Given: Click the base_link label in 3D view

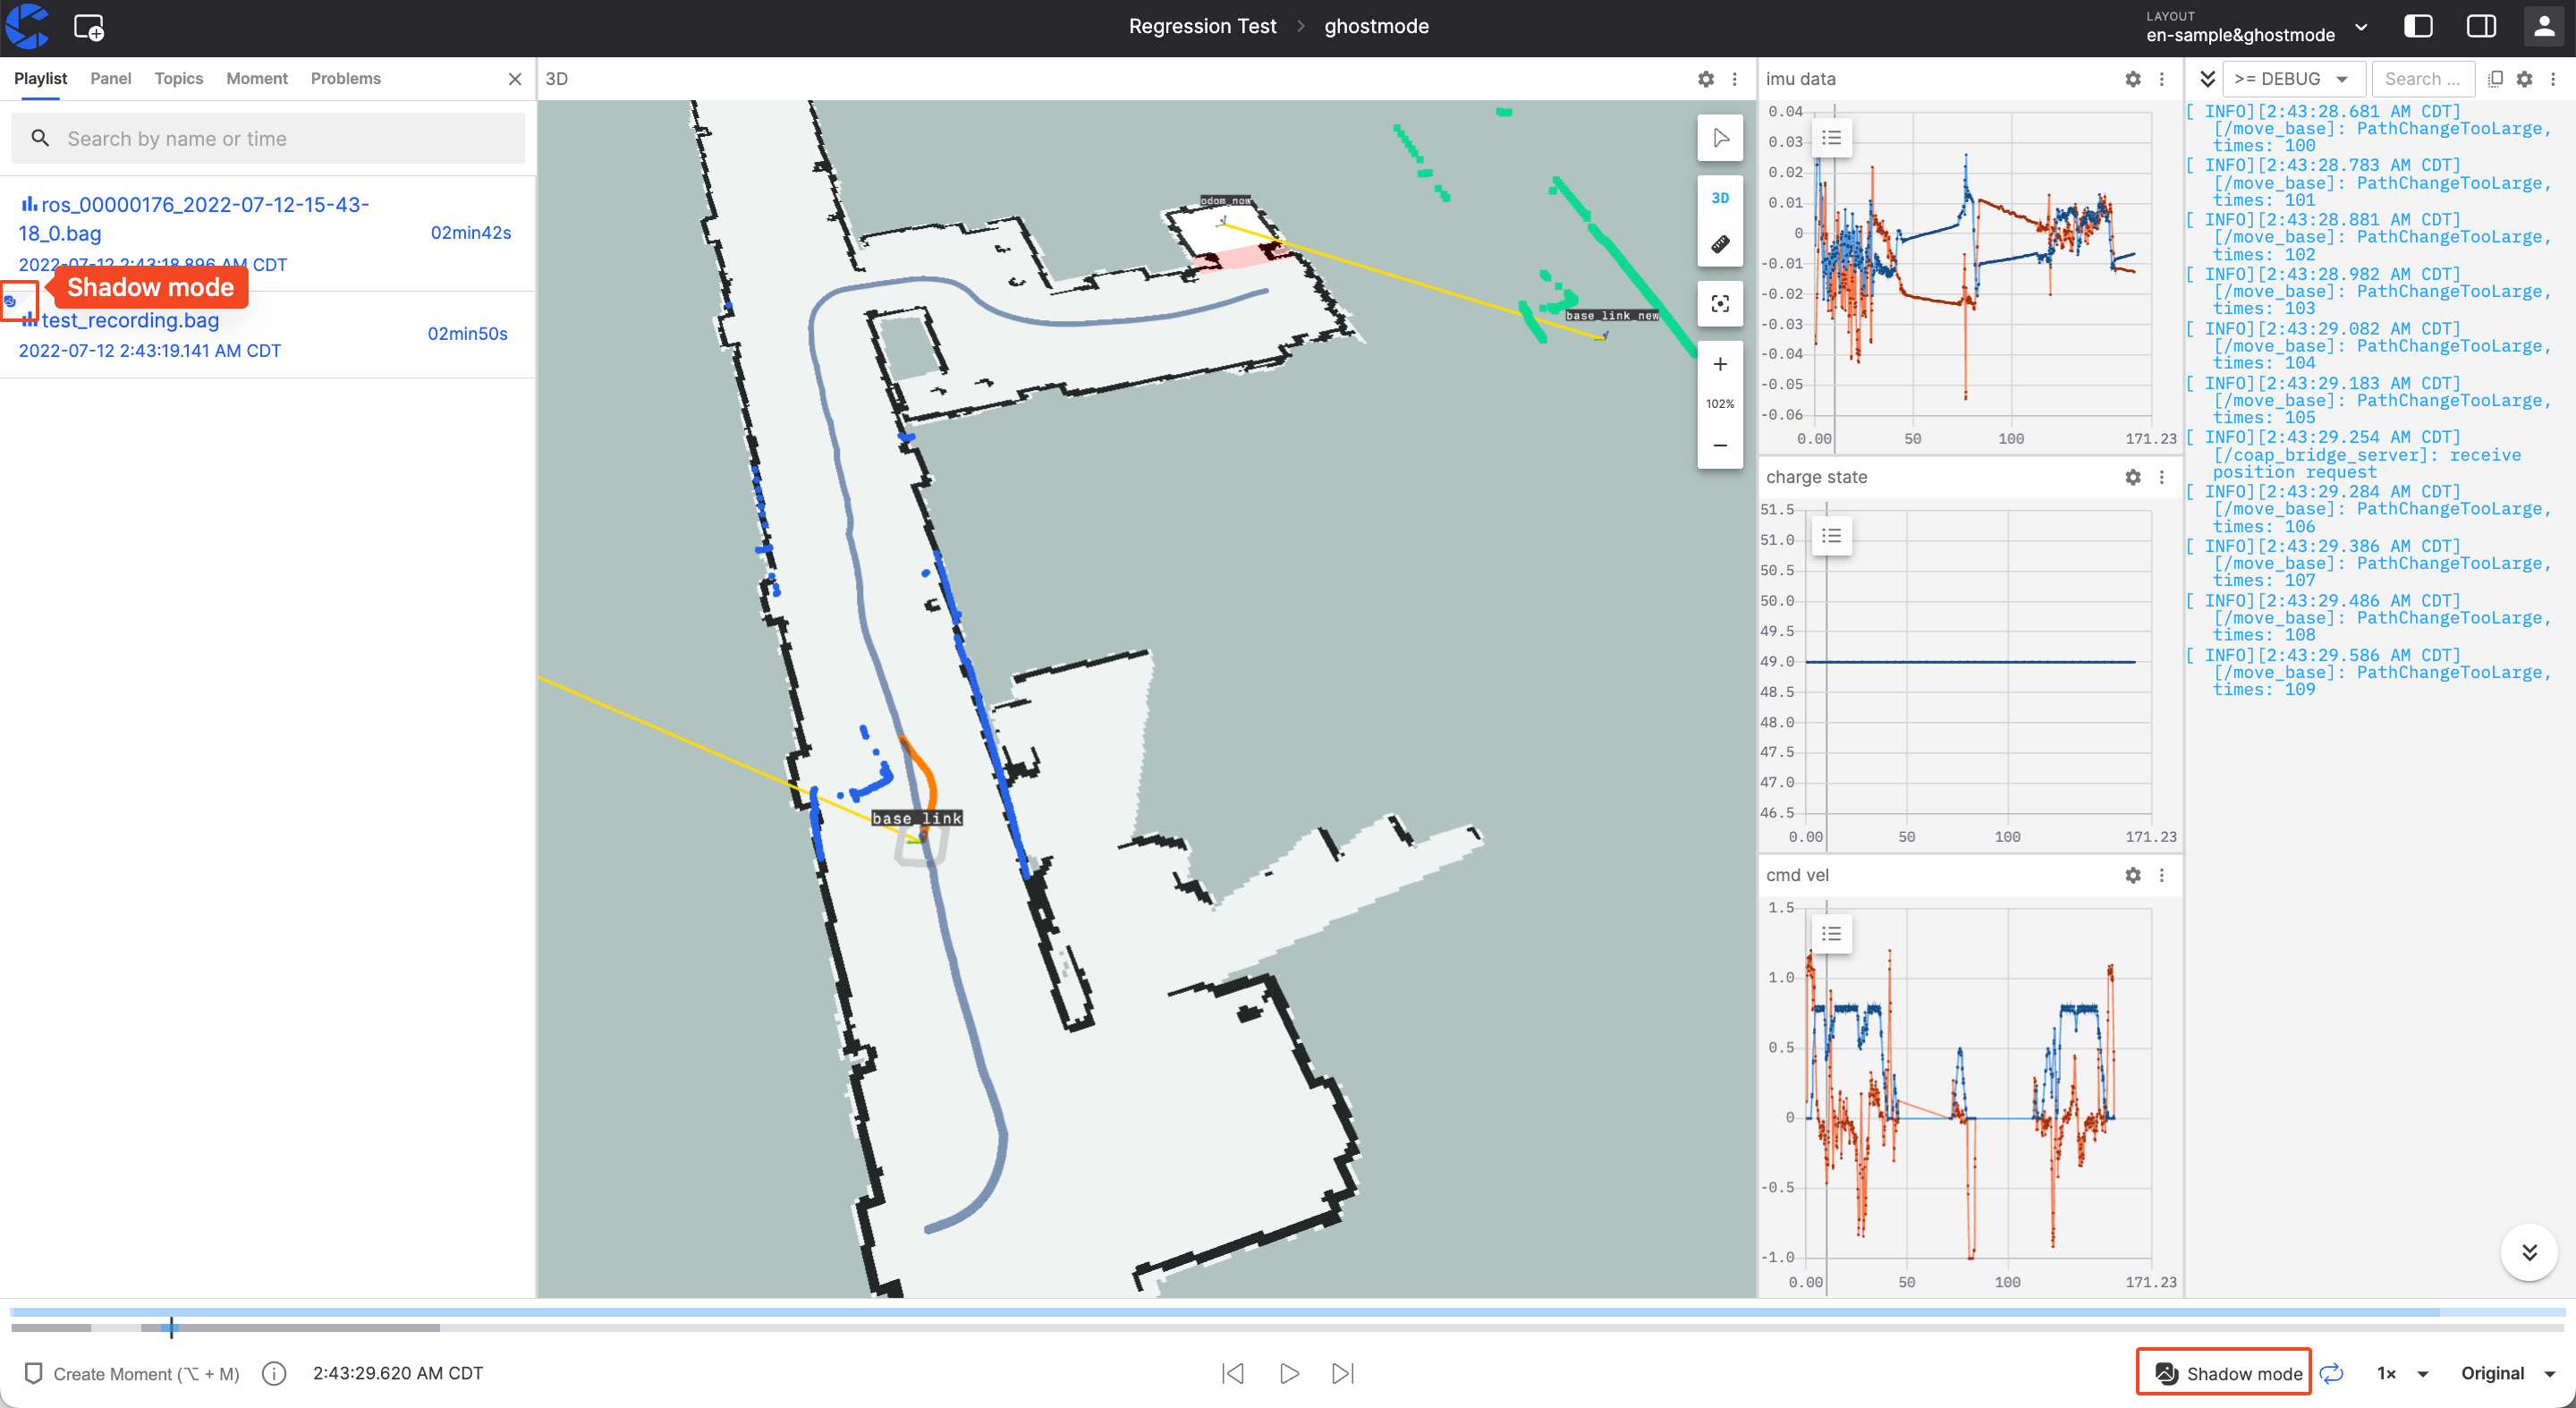Looking at the screenshot, I should [916, 818].
